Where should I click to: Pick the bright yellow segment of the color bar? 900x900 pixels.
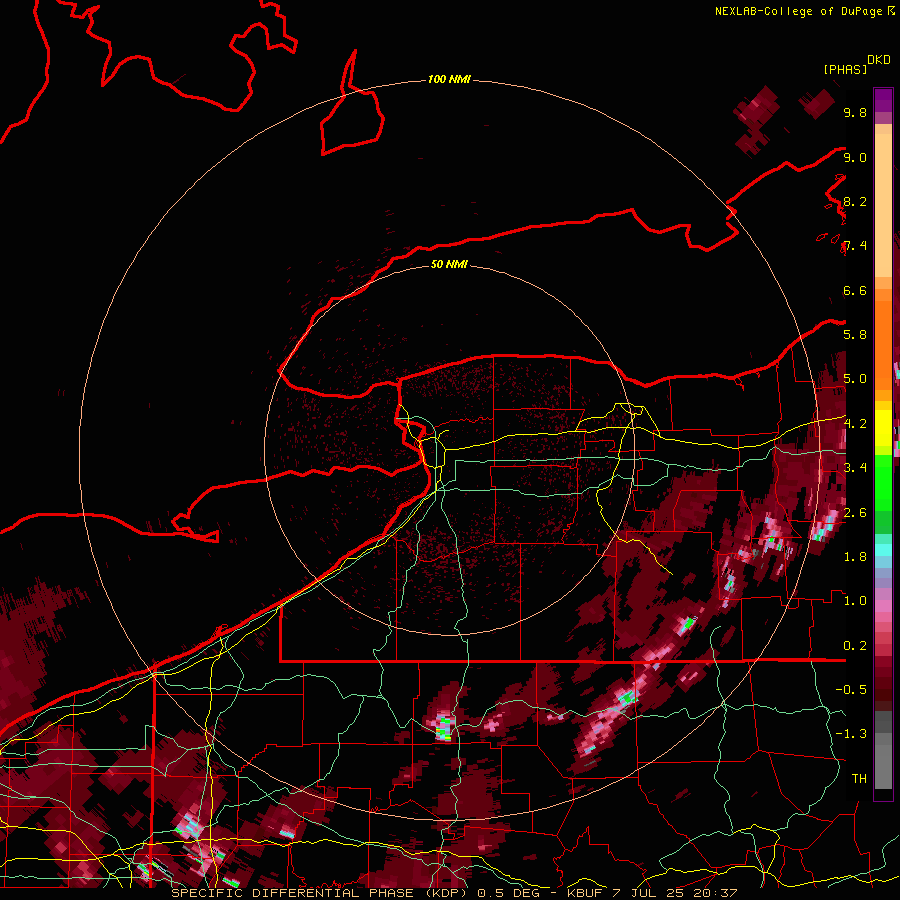pyautogui.click(x=883, y=428)
